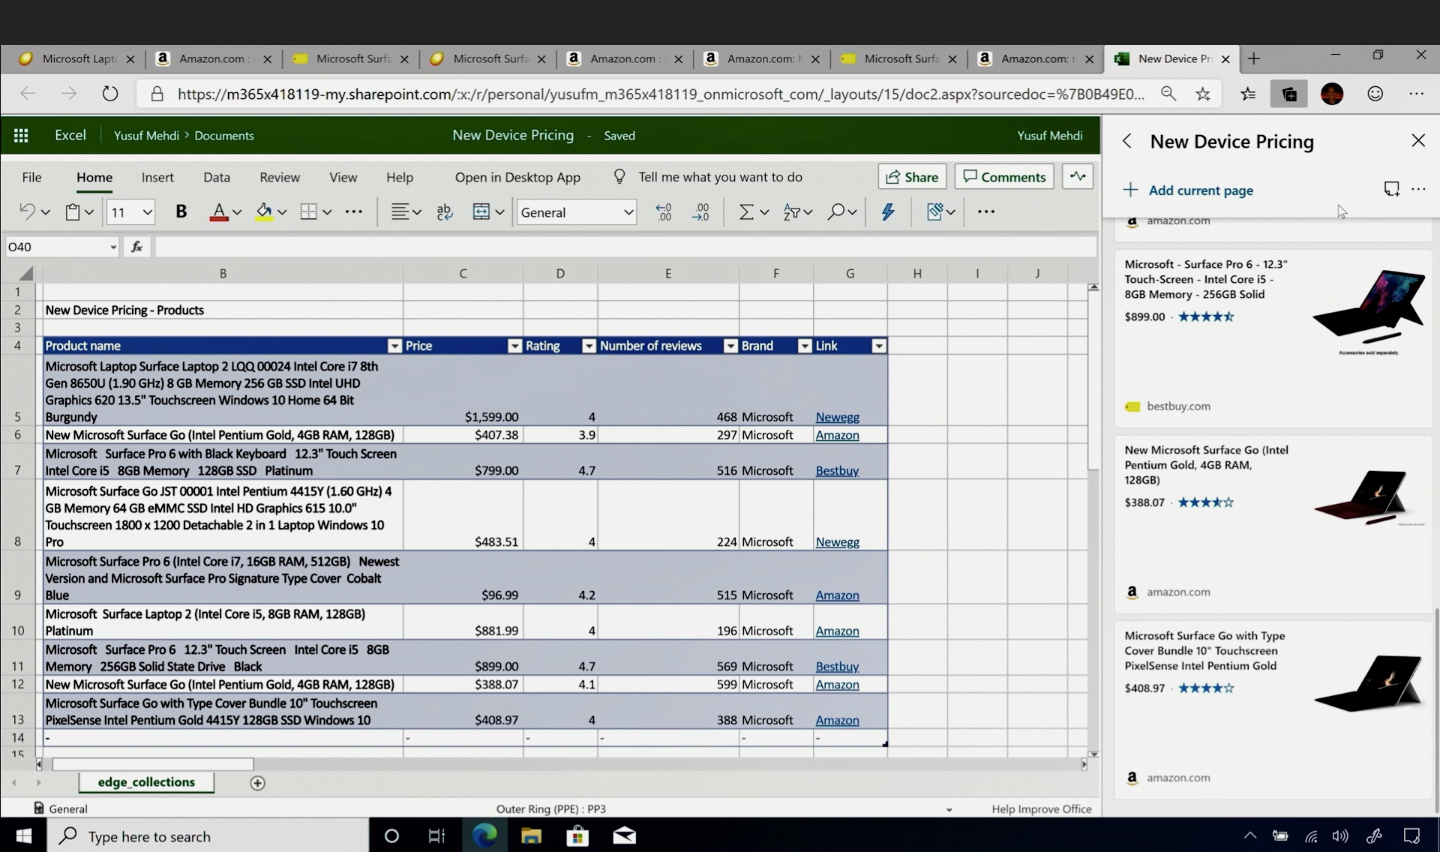Open the Brand column filter dropdown
The width and height of the screenshot is (1440, 852).
[804, 346]
